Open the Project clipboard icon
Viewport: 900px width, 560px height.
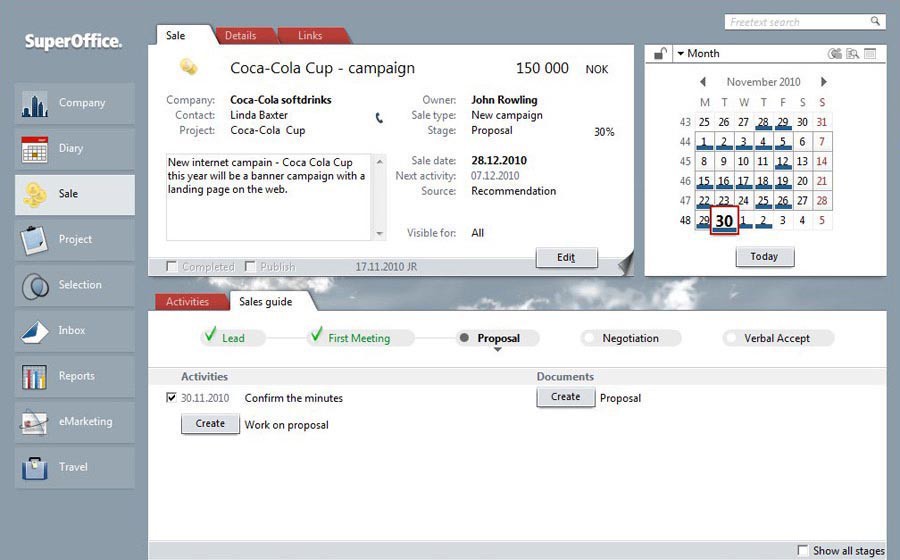click(34, 240)
